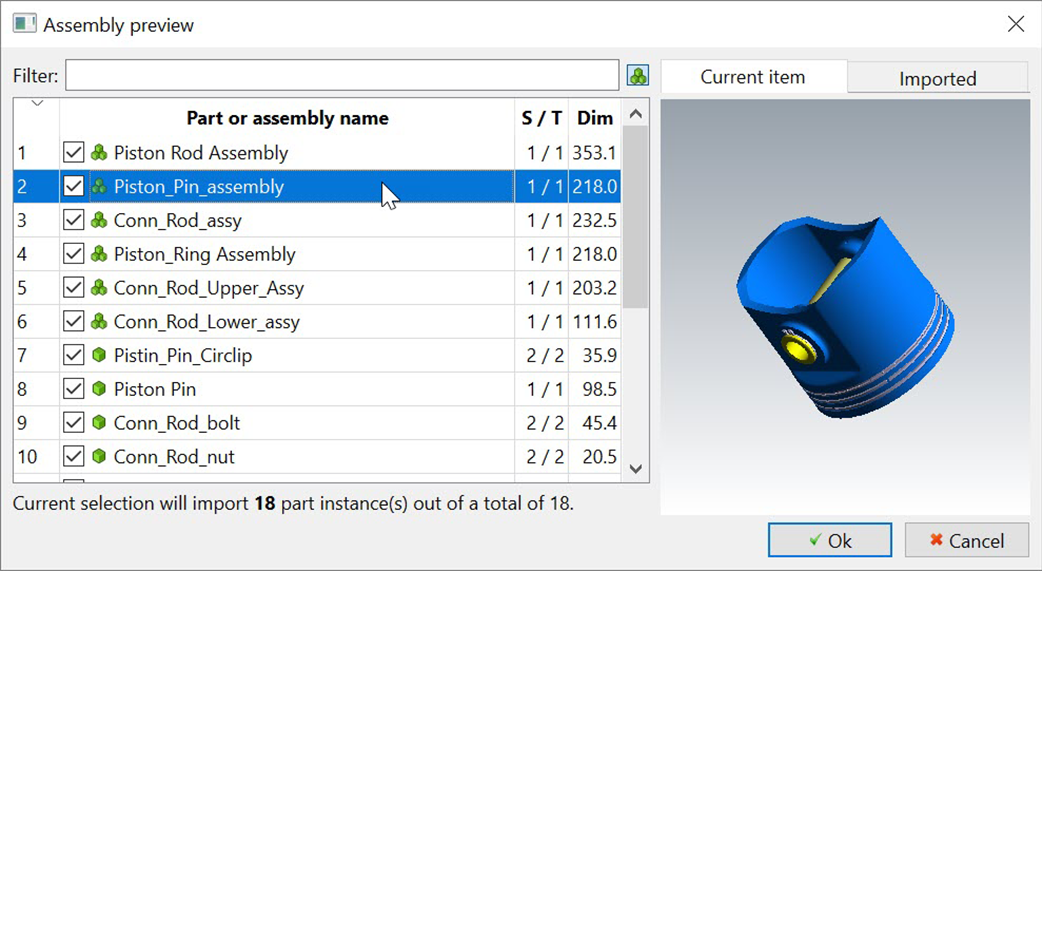The height and width of the screenshot is (925, 1042).
Task: Click the part icon of Pistin_Pin_Circlip
Action: [x=99, y=355]
